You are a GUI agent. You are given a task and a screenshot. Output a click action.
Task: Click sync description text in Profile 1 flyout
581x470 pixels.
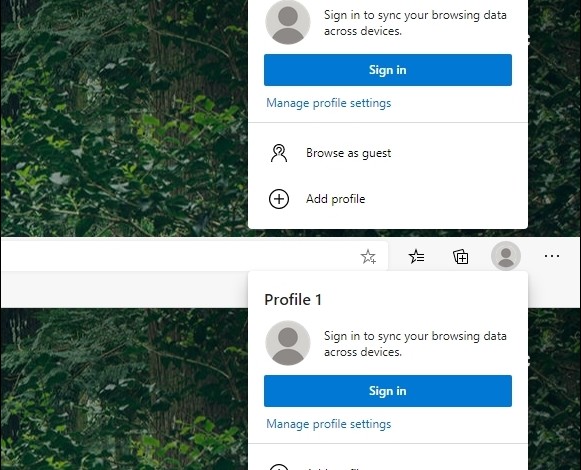click(x=415, y=344)
